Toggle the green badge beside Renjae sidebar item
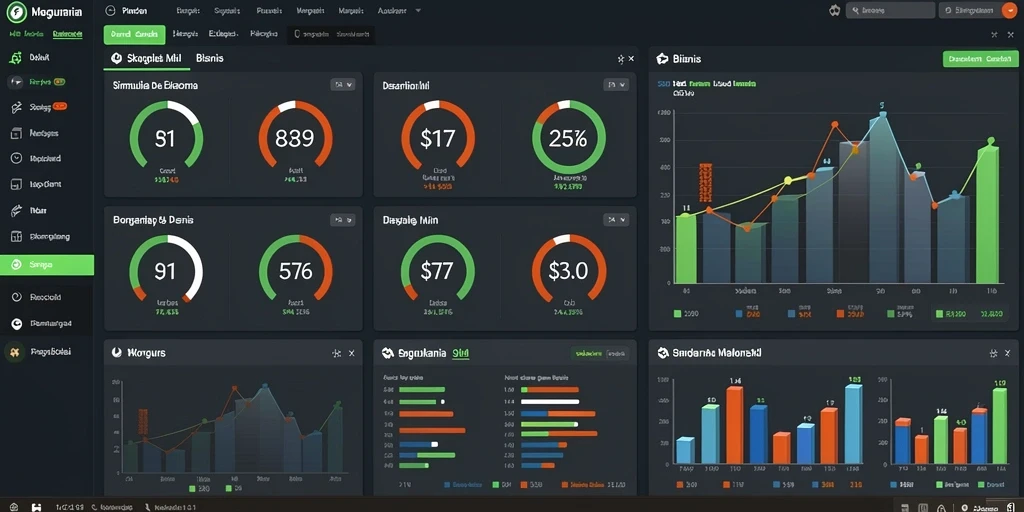1024x512 pixels. coord(59,82)
